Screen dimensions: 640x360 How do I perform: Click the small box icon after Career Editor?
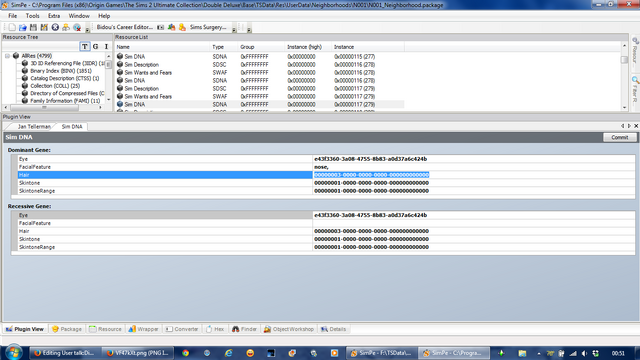pos(160,27)
